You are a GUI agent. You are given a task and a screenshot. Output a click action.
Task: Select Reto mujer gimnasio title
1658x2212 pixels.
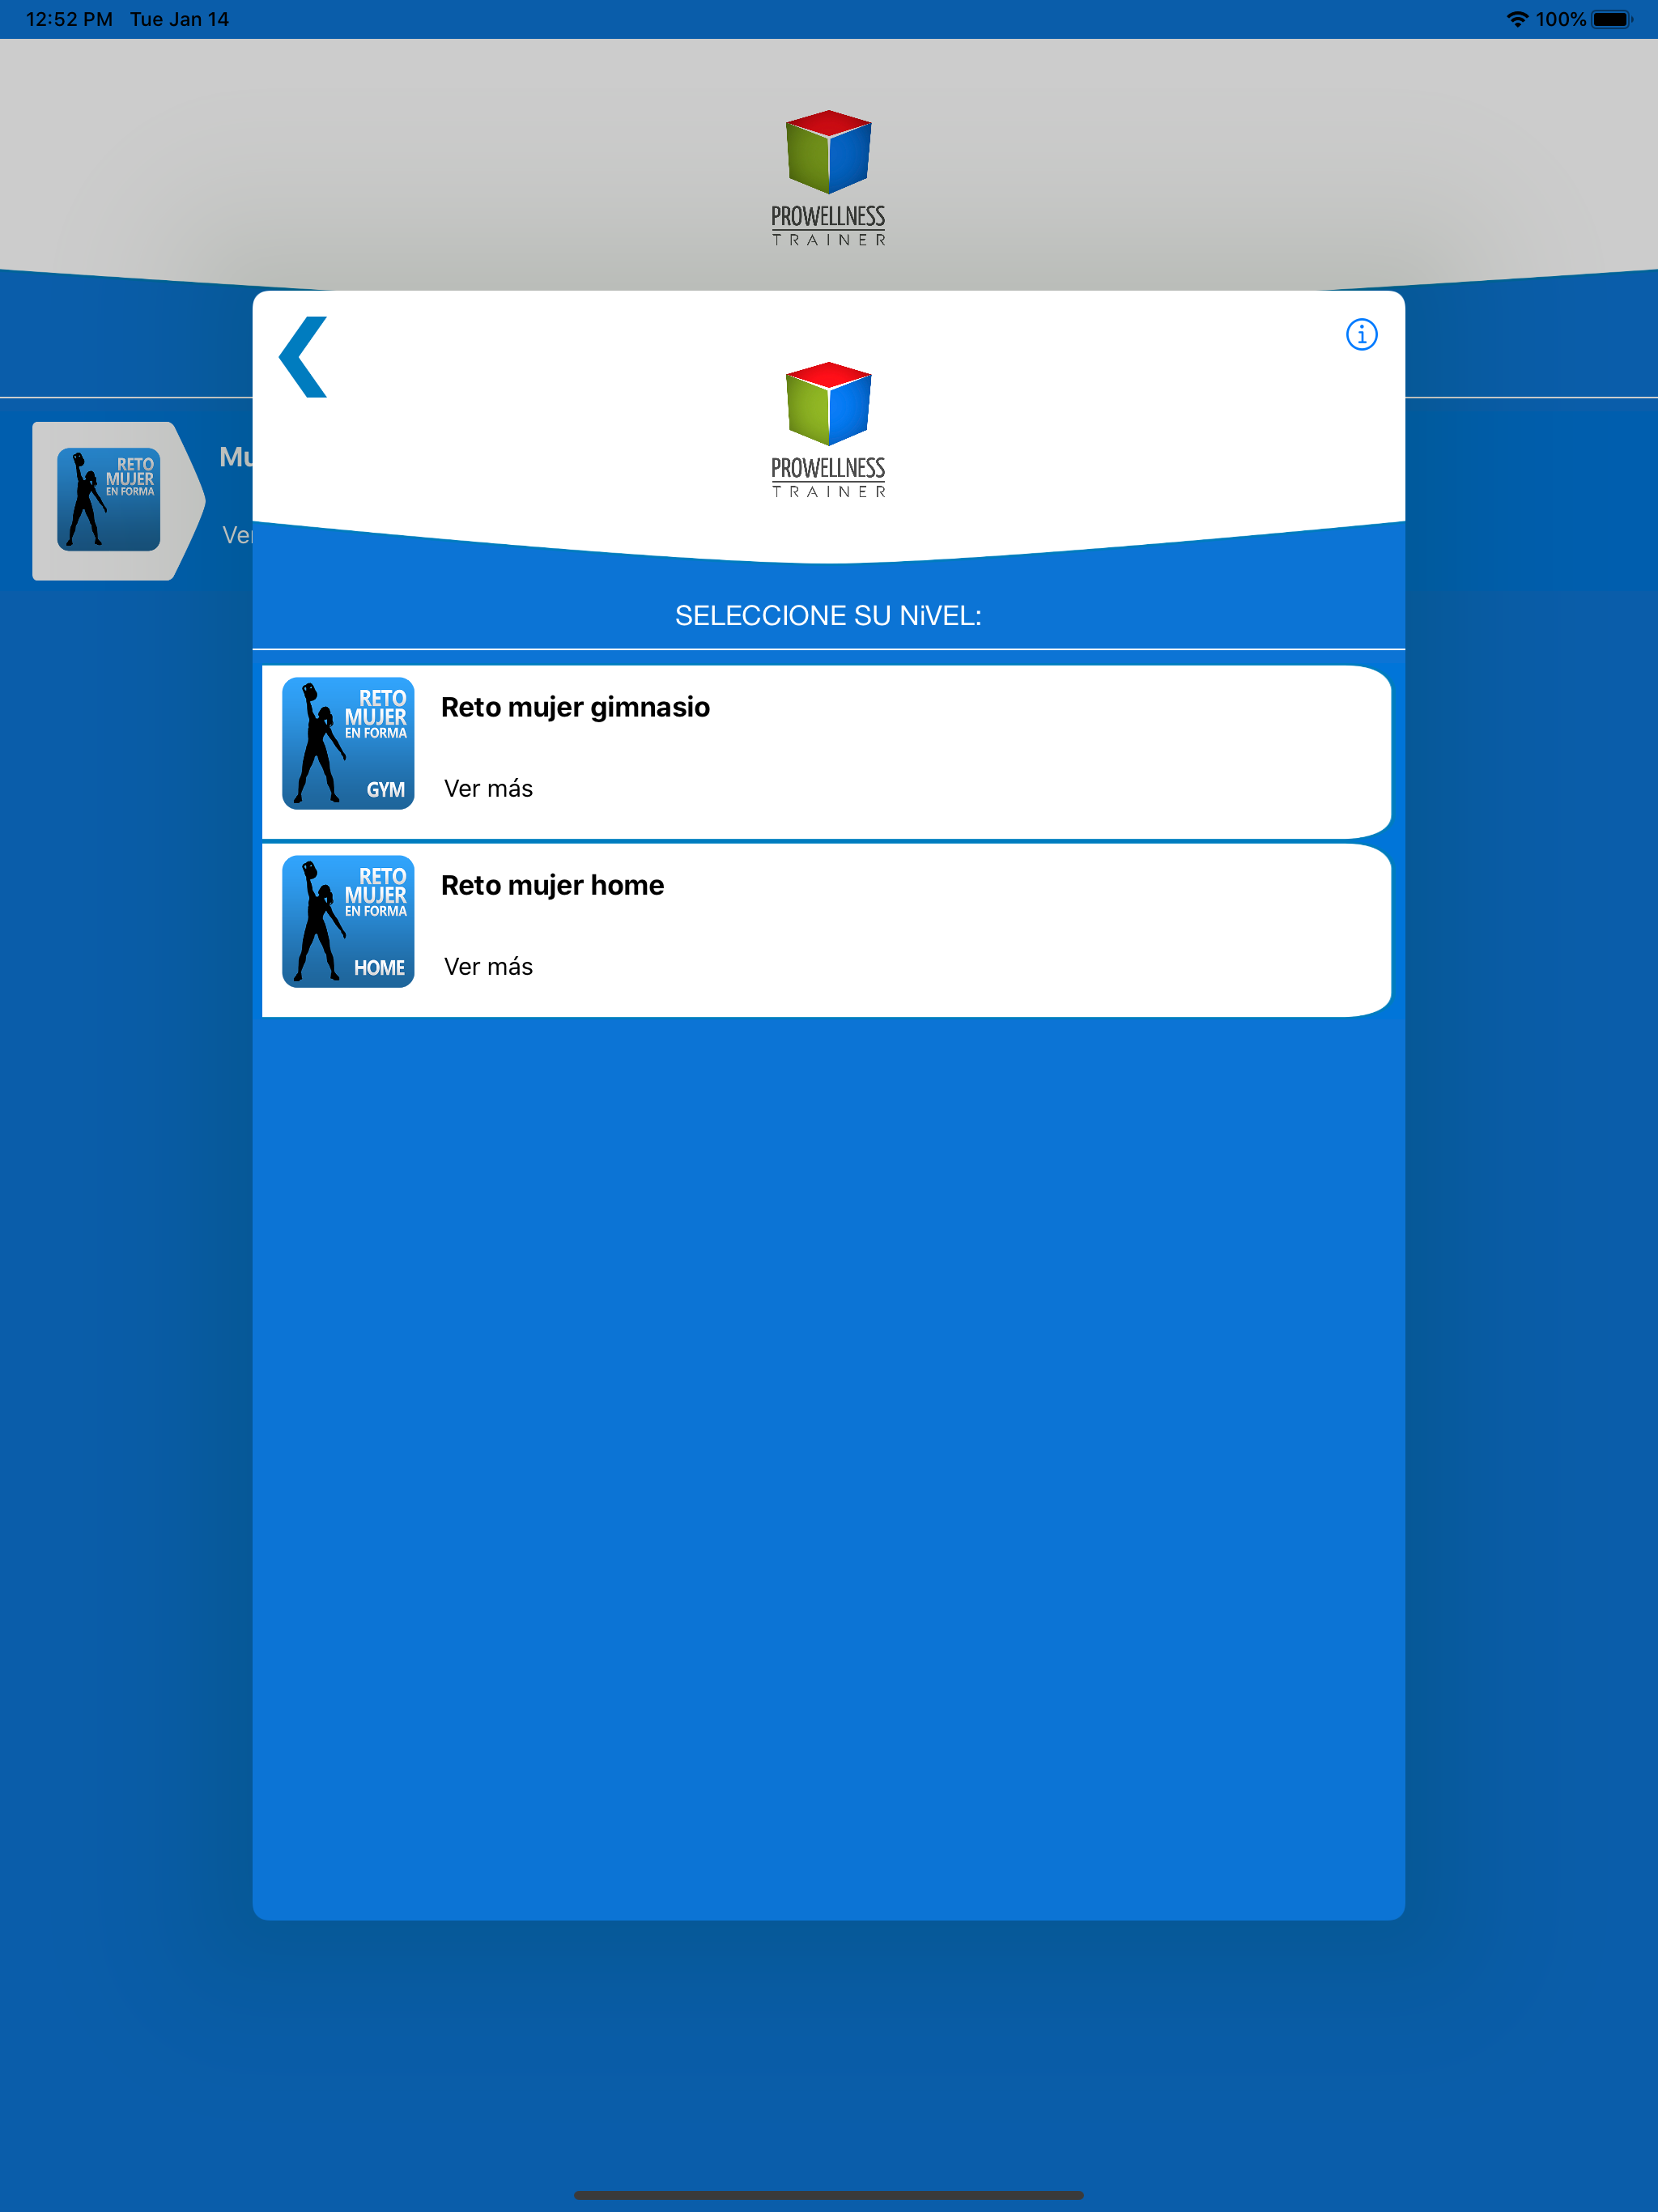(575, 707)
